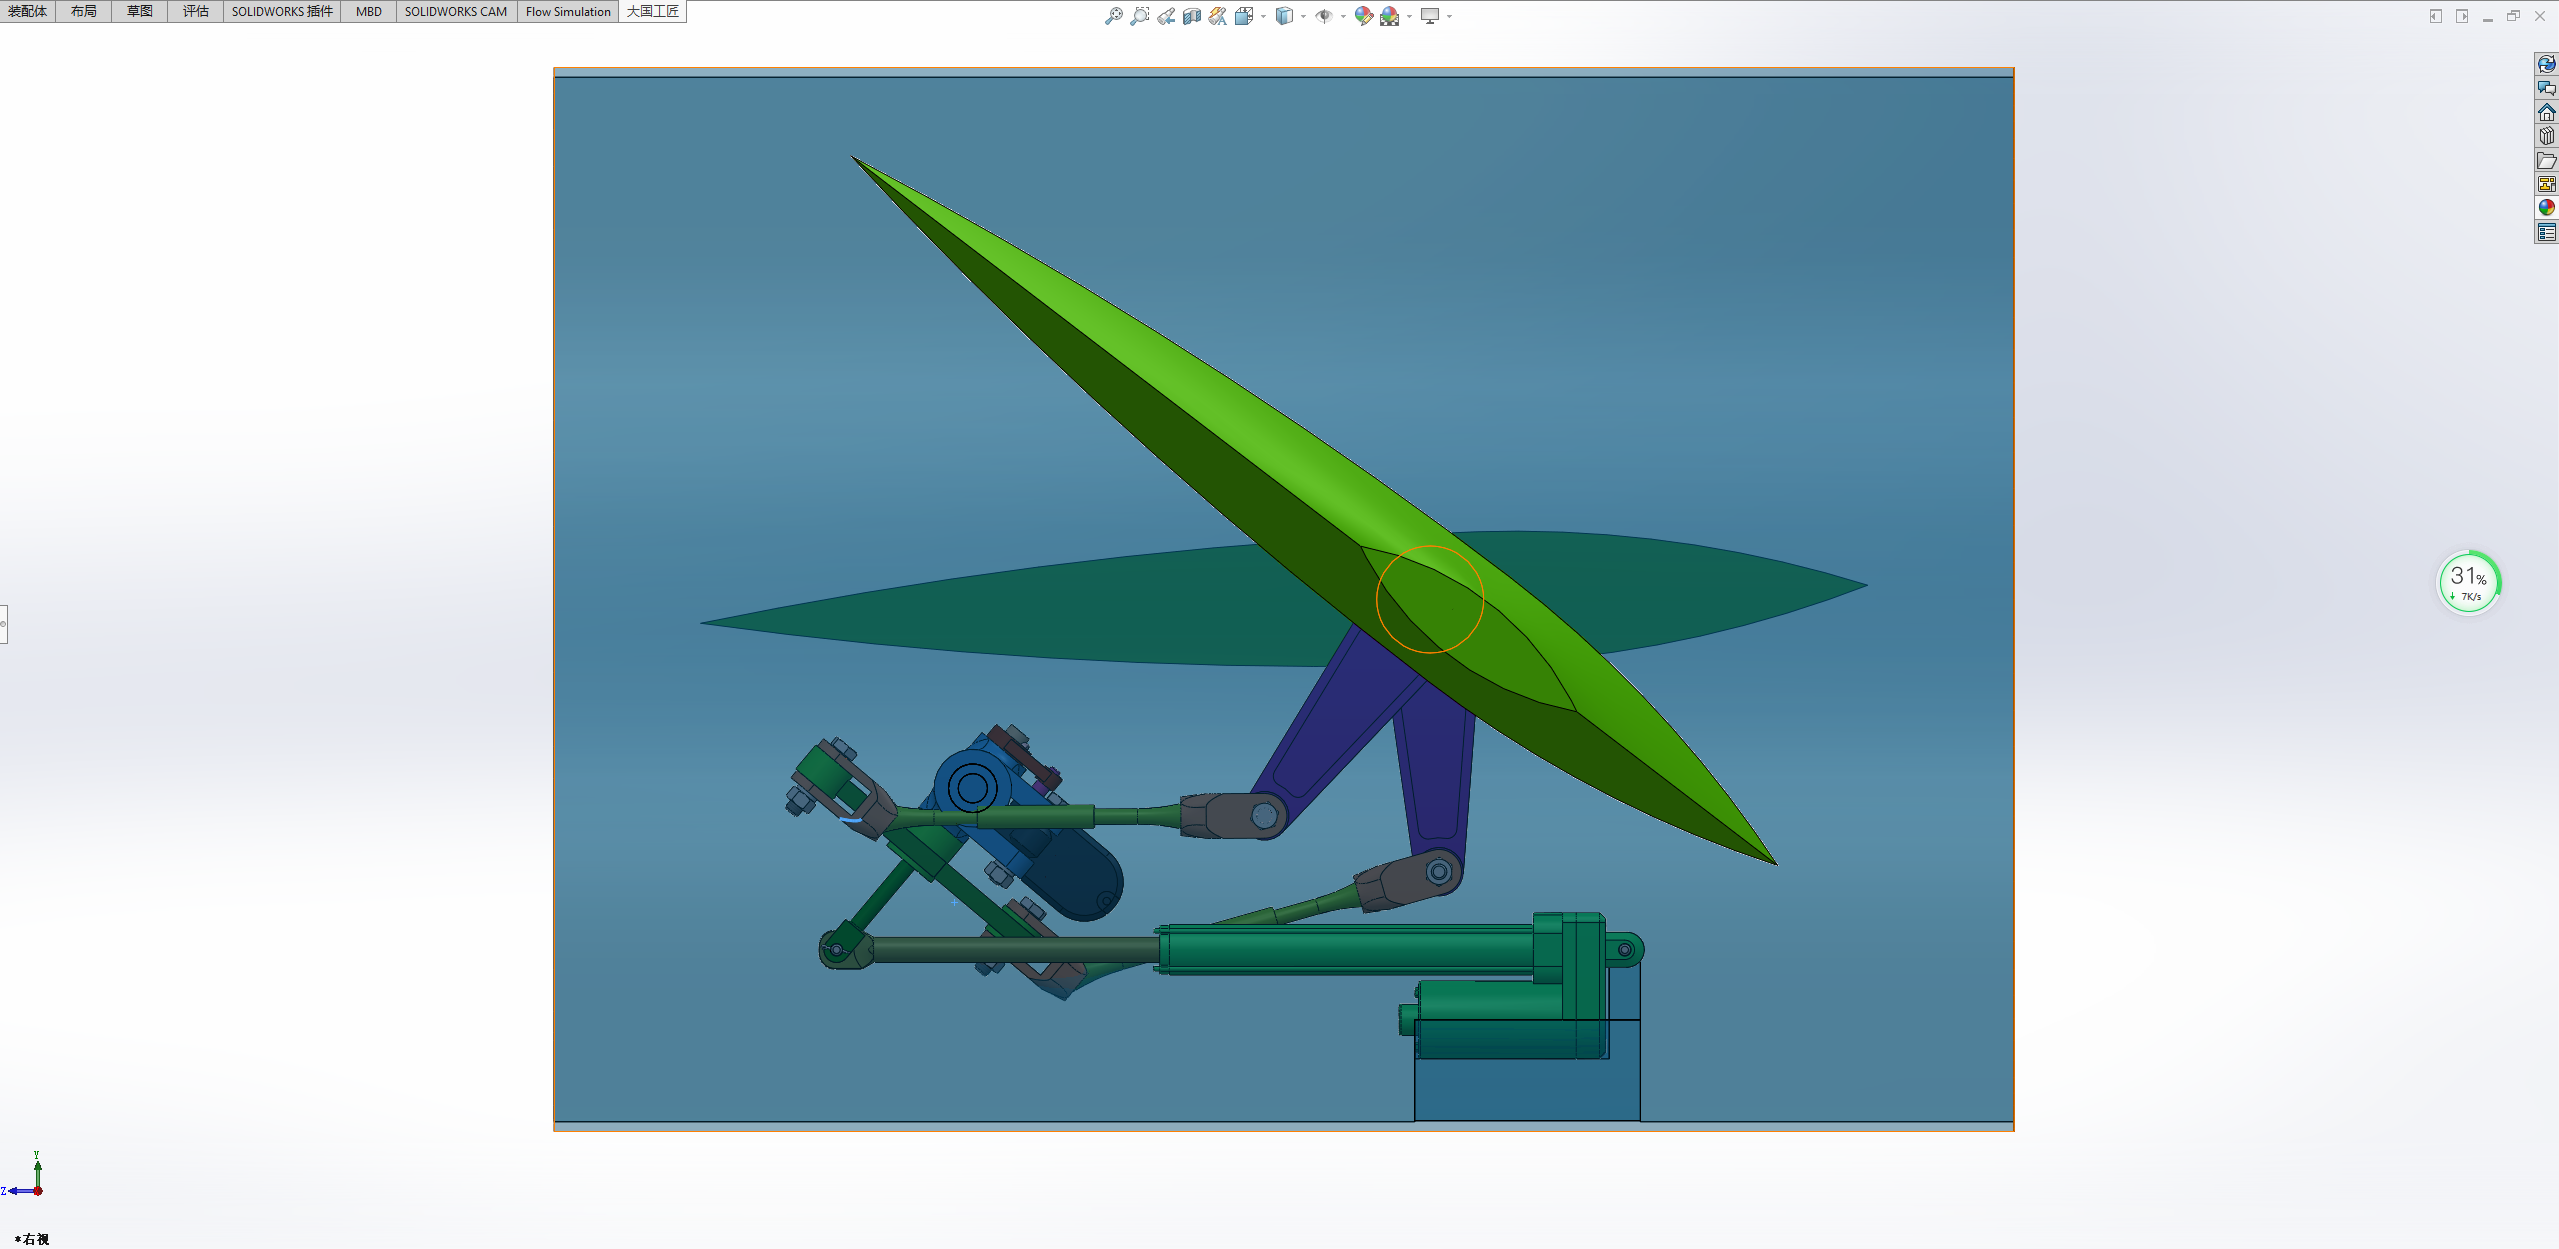
Task: Toggle the Hide/Show Items eye icon
Action: click(x=1323, y=16)
